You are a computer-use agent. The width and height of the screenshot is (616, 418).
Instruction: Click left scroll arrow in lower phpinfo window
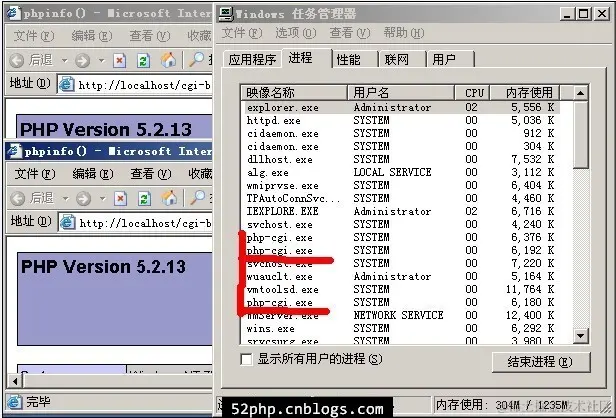point(15,381)
